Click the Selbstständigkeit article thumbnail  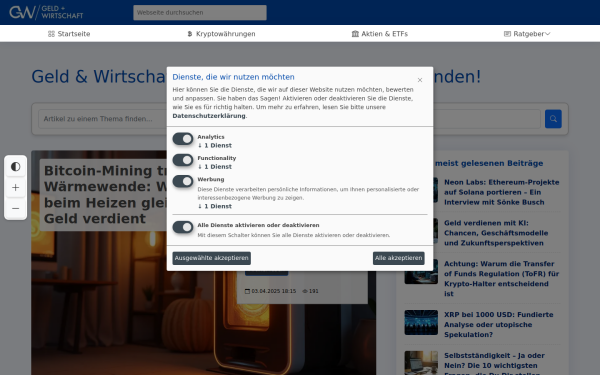click(x=421, y=363)
